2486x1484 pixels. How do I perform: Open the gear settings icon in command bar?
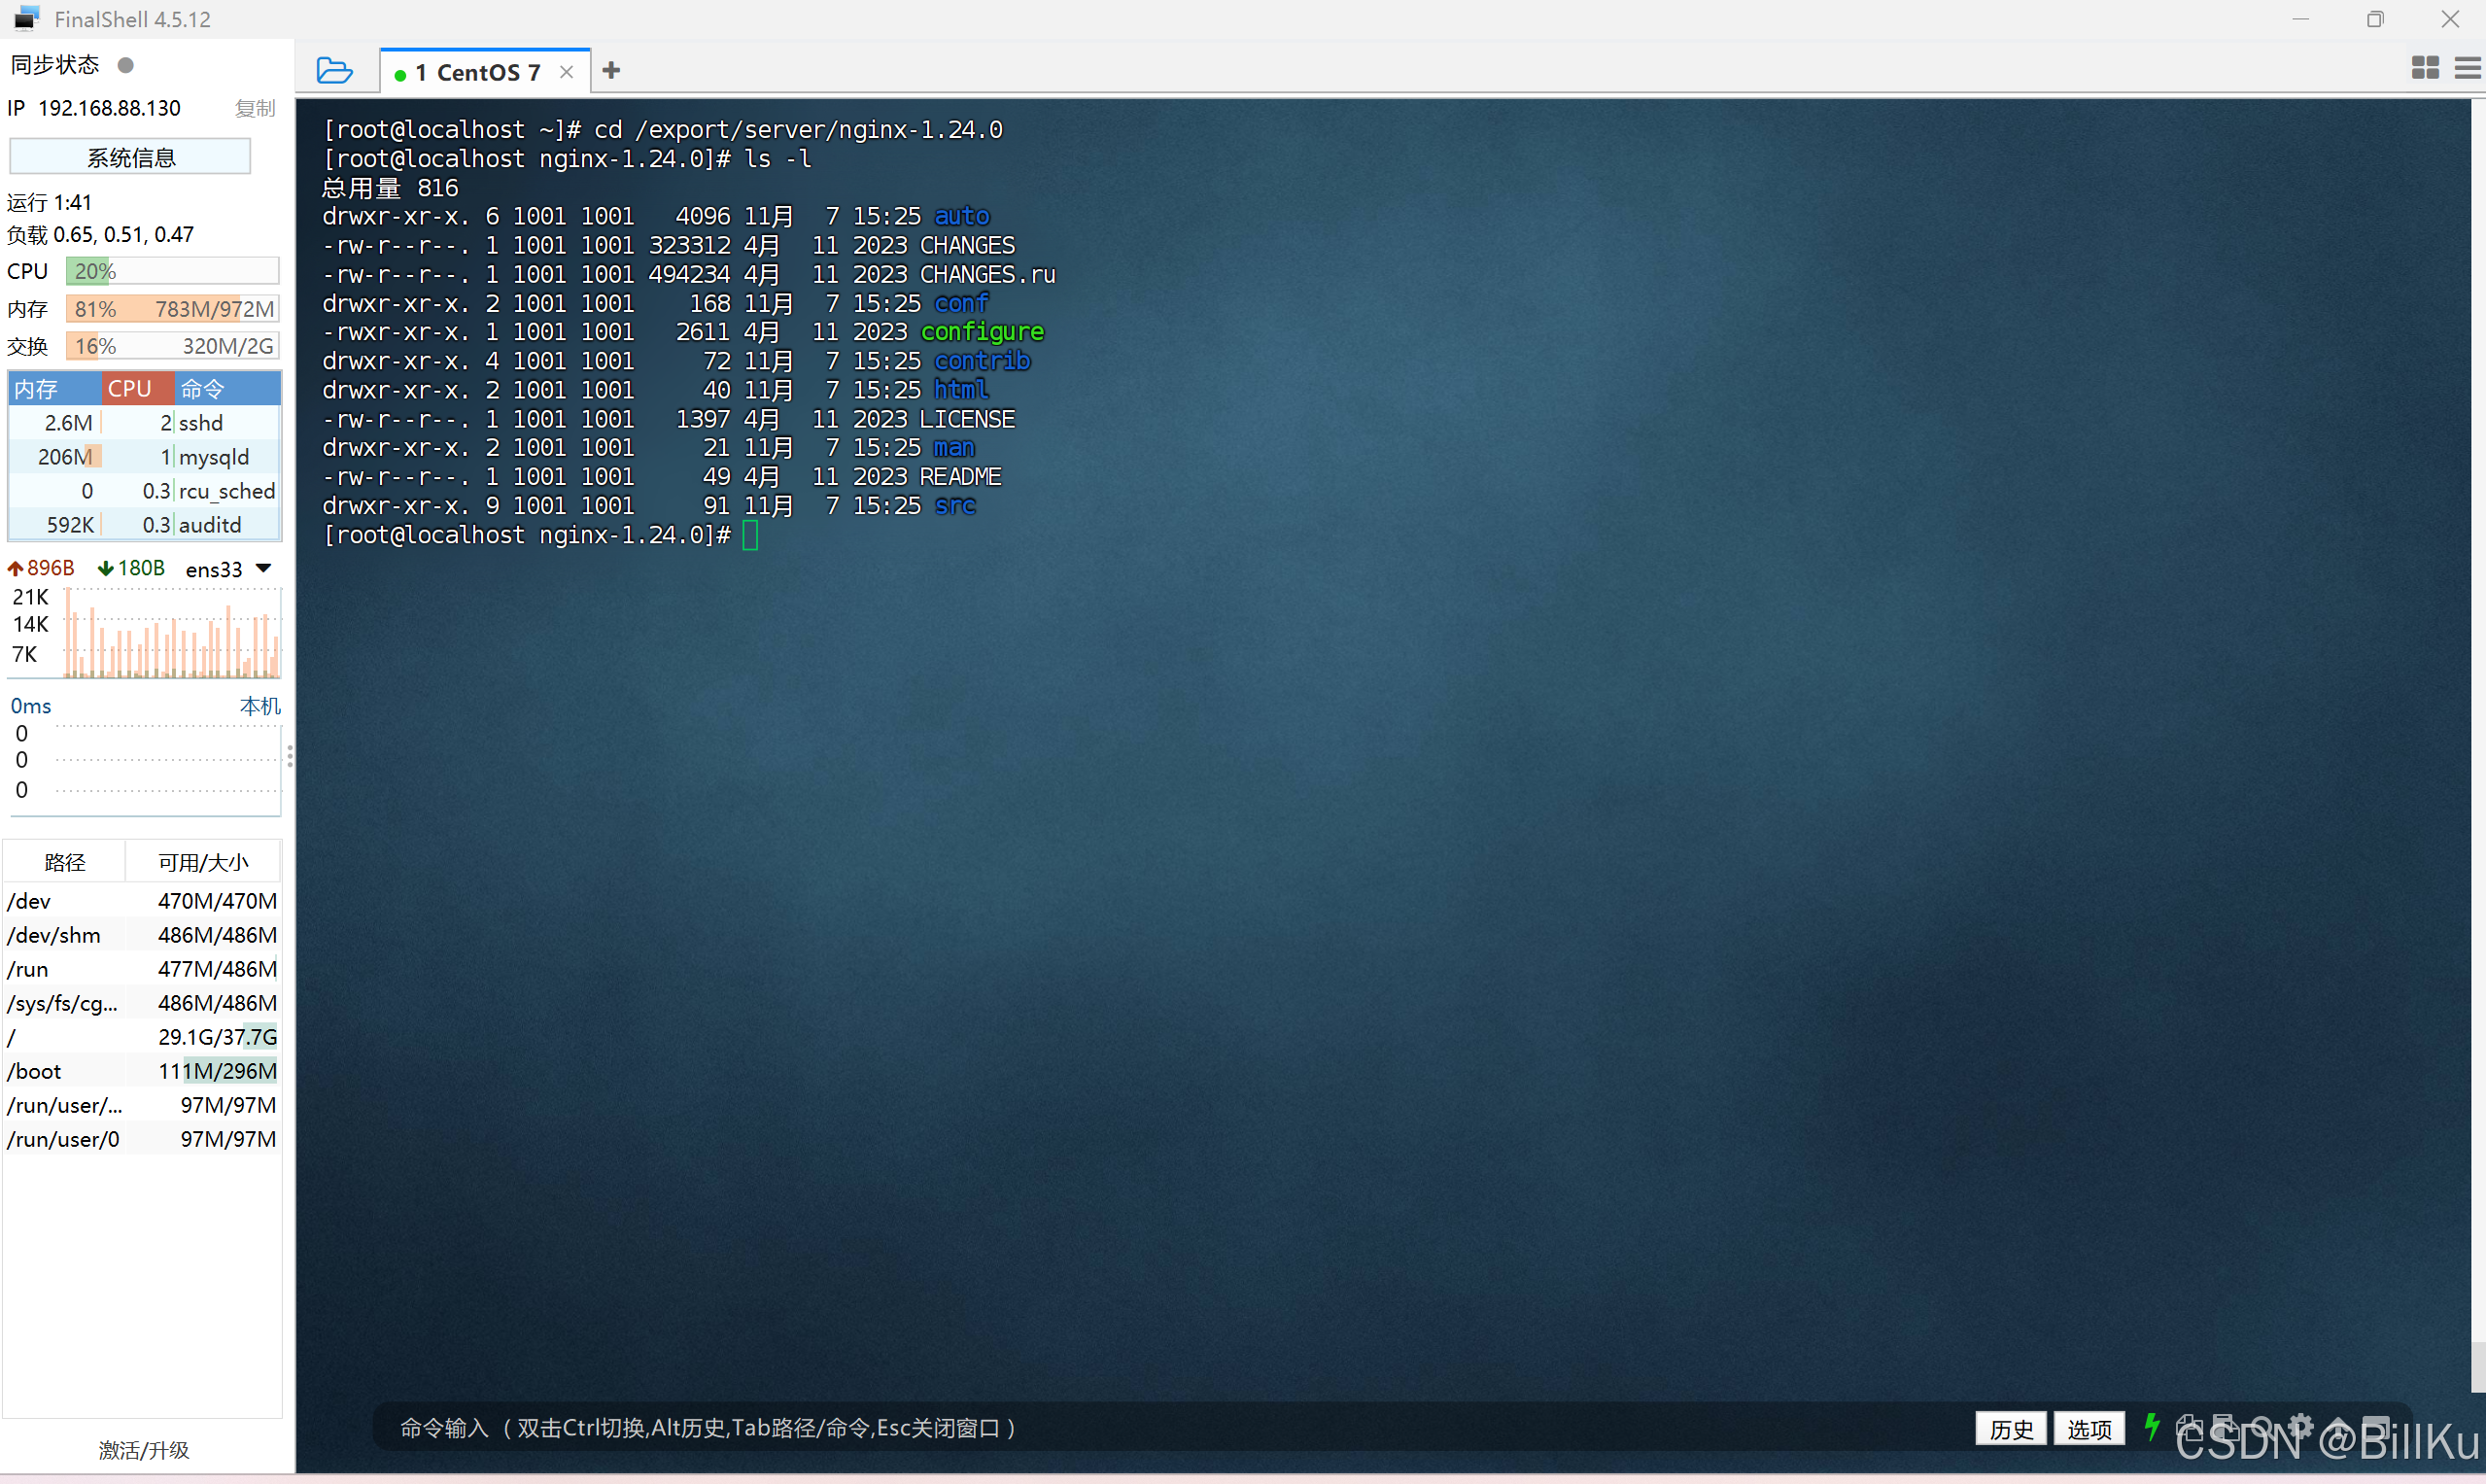click(2300, 1427)
